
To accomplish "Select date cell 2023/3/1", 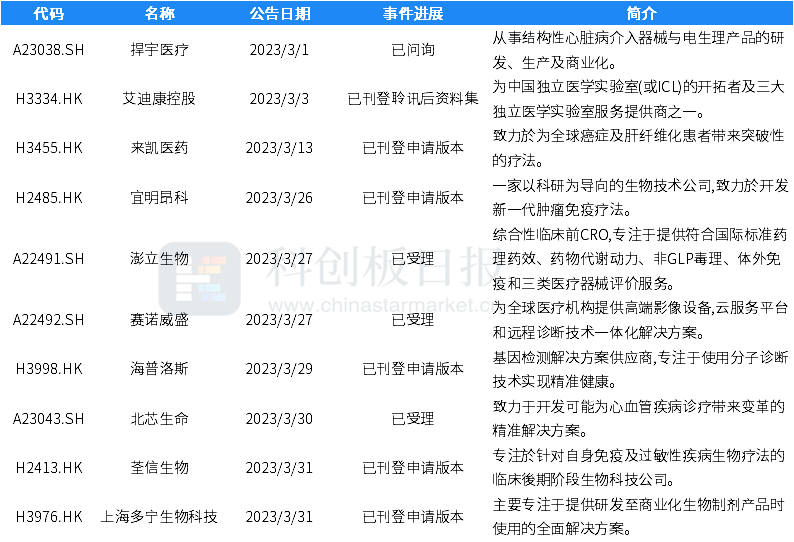I will [x=280, y=50].
